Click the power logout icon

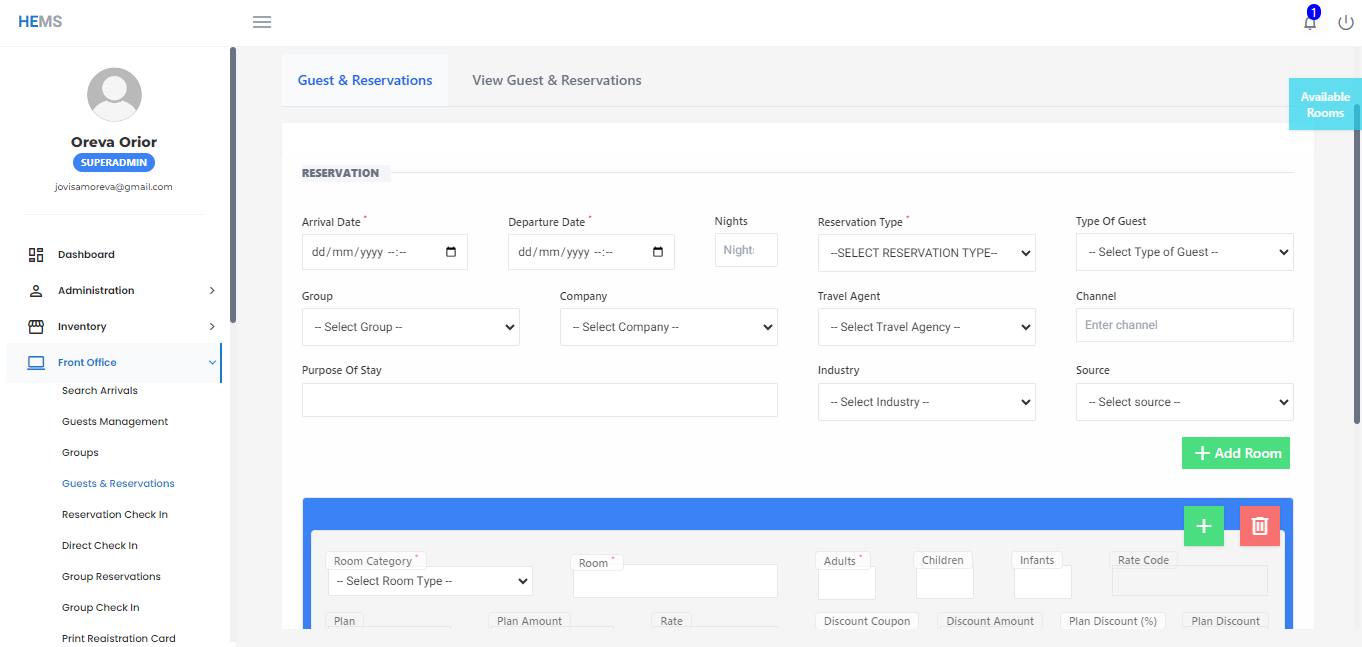(x=1346, y=23)
